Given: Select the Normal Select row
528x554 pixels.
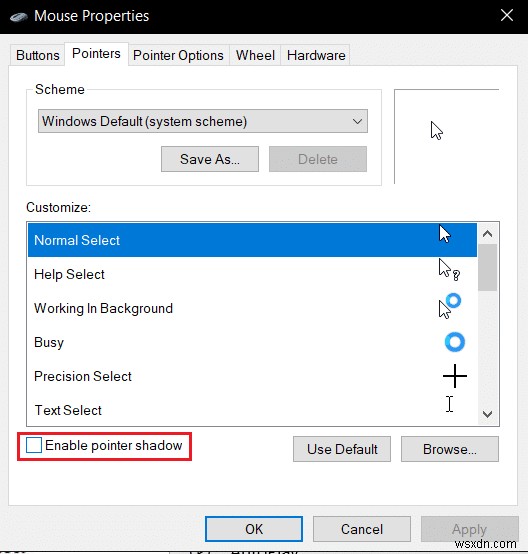Looking at the screenshot, I should (252, 240).
